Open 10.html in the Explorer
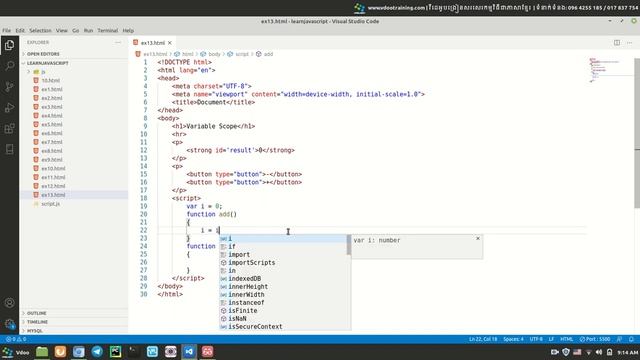Image resolution: width=640 pixels, height=360 pixels. click(51, 80)
